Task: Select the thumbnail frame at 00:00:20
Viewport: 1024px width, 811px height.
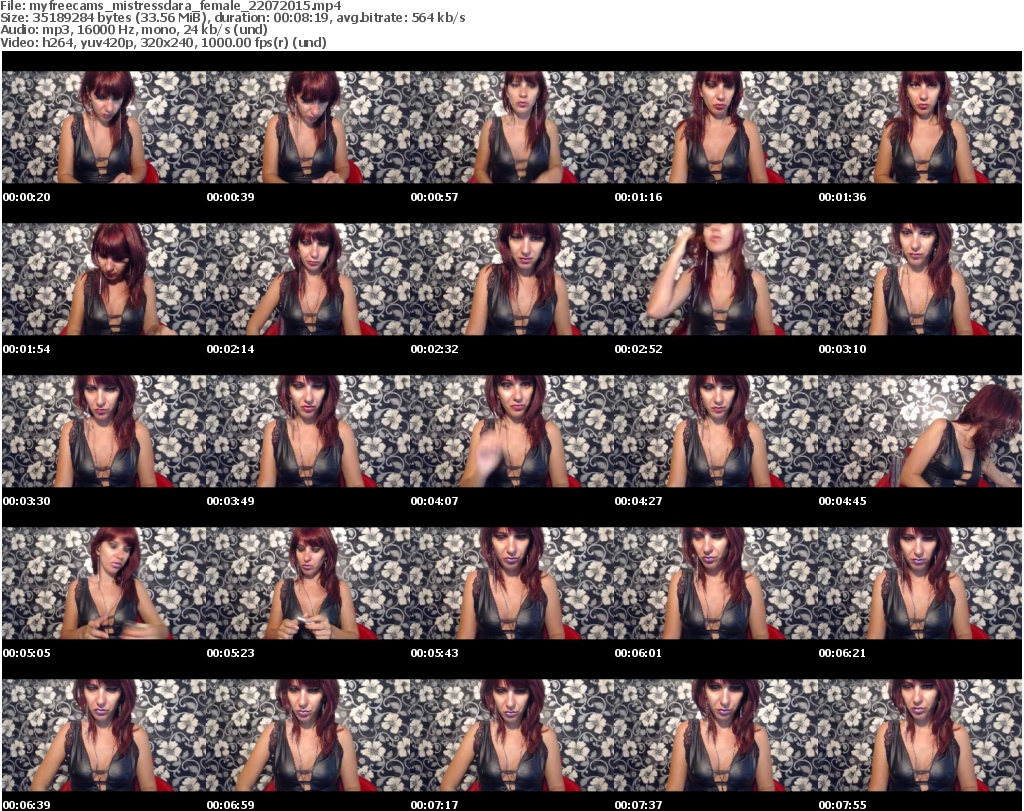Action: pos(104,127)
